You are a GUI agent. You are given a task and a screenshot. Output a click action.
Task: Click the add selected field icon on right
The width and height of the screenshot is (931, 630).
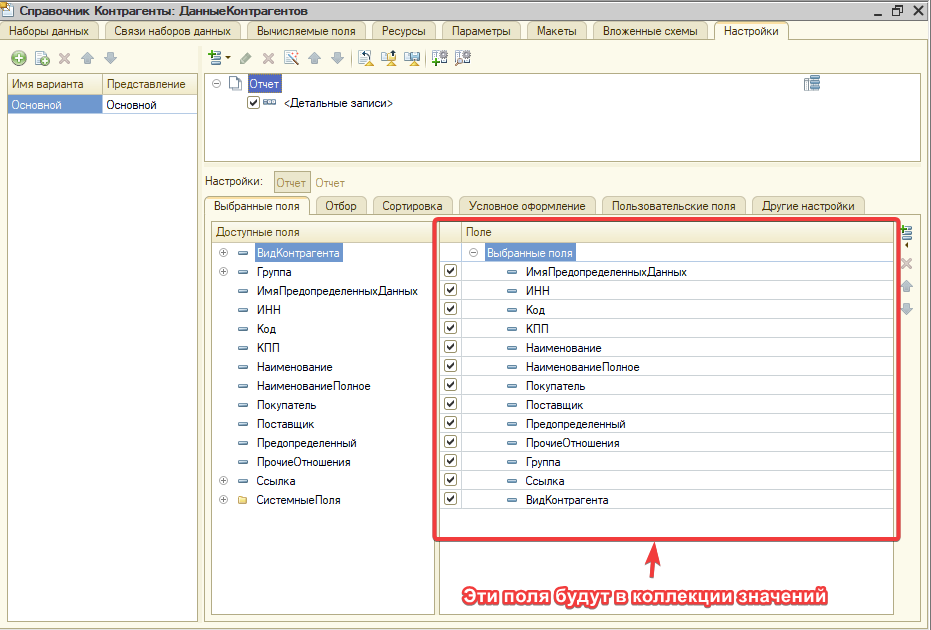[907, 234]
